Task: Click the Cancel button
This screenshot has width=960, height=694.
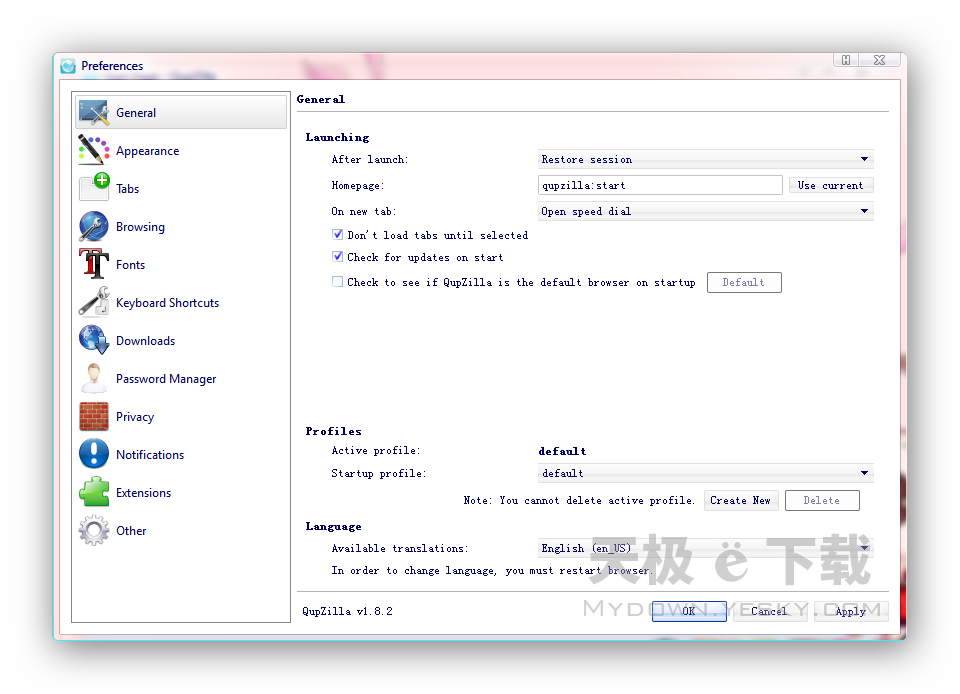Action: coord(770,611)
